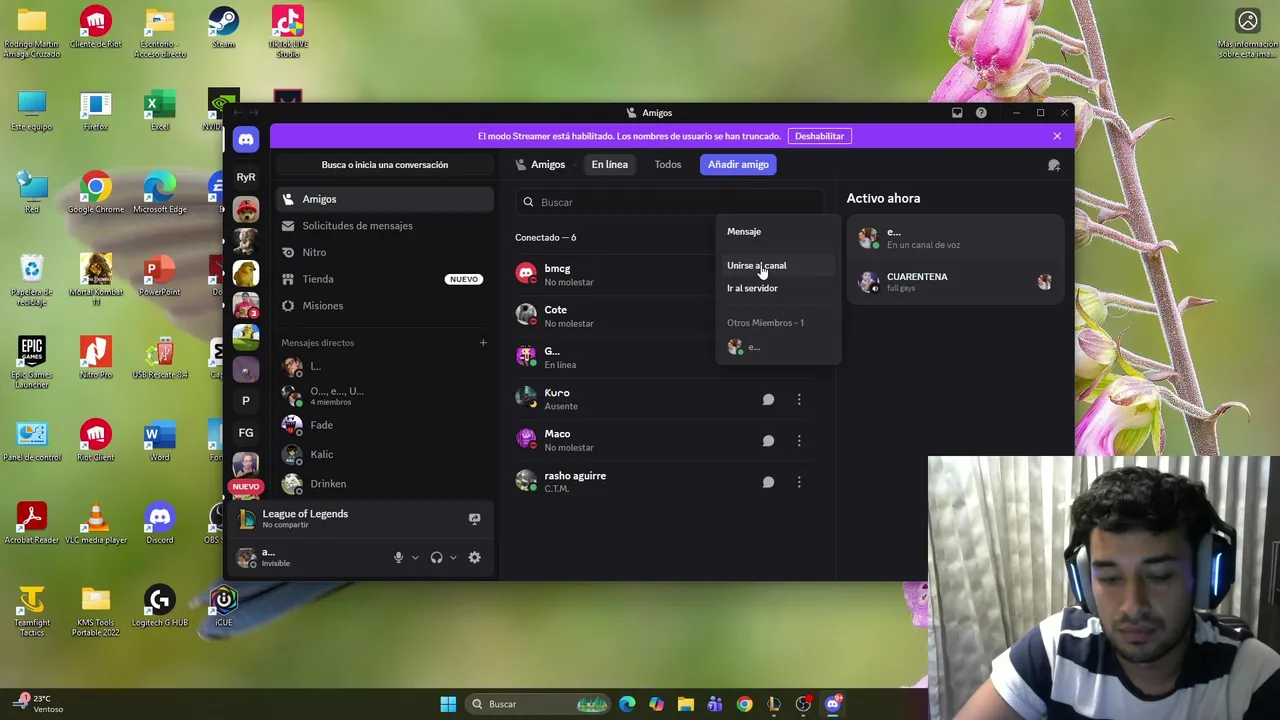Open direct message with Fade
Viewport: 1280px width, 720px height.
(384, 425)
